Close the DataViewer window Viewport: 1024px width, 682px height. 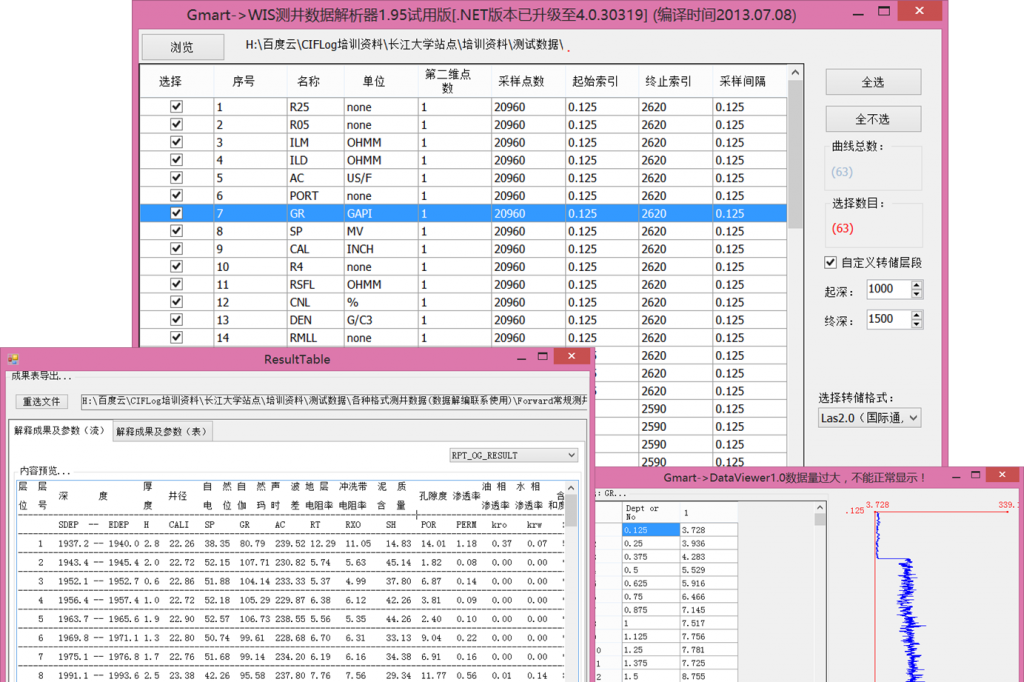tap(1002, 475)
